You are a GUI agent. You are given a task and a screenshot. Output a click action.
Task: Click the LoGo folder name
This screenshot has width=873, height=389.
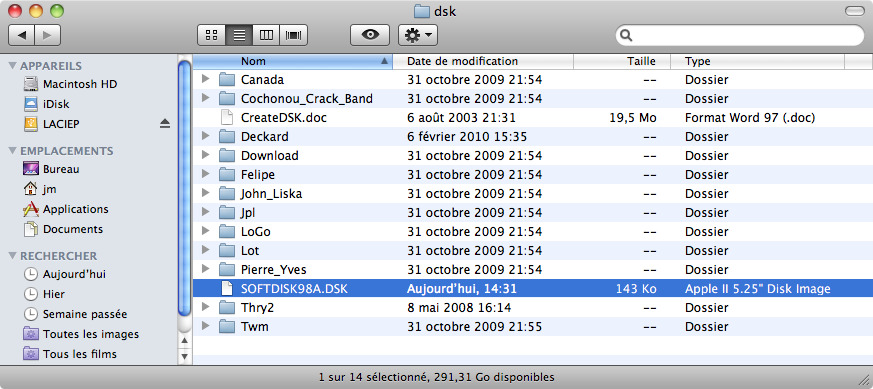tap(256, 232)
